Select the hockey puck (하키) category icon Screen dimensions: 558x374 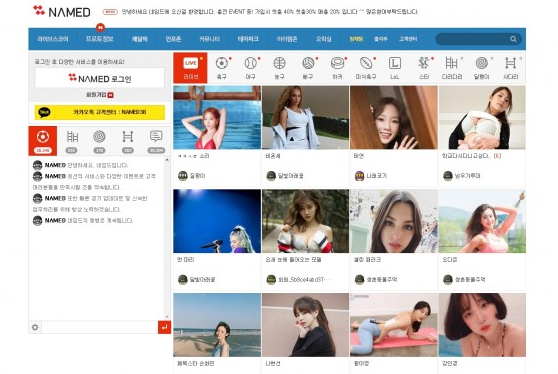tap(337, 63)
